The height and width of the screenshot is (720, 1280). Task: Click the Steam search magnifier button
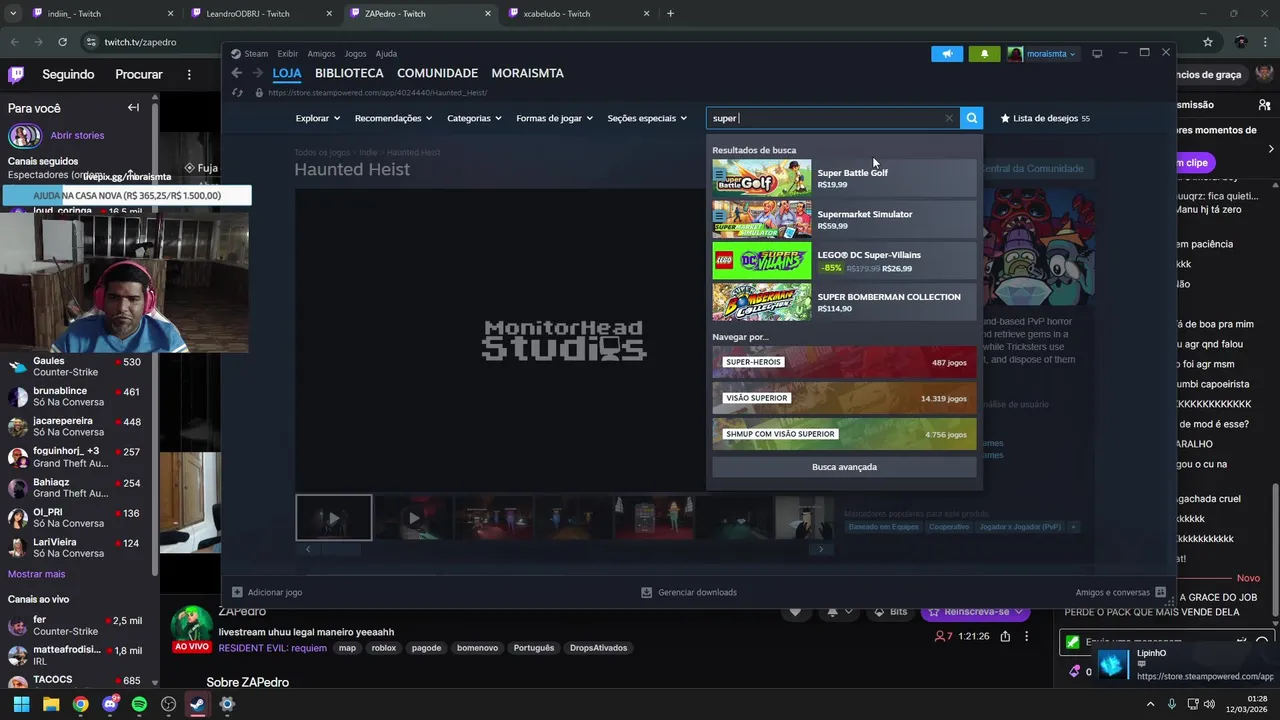(971, 118)
